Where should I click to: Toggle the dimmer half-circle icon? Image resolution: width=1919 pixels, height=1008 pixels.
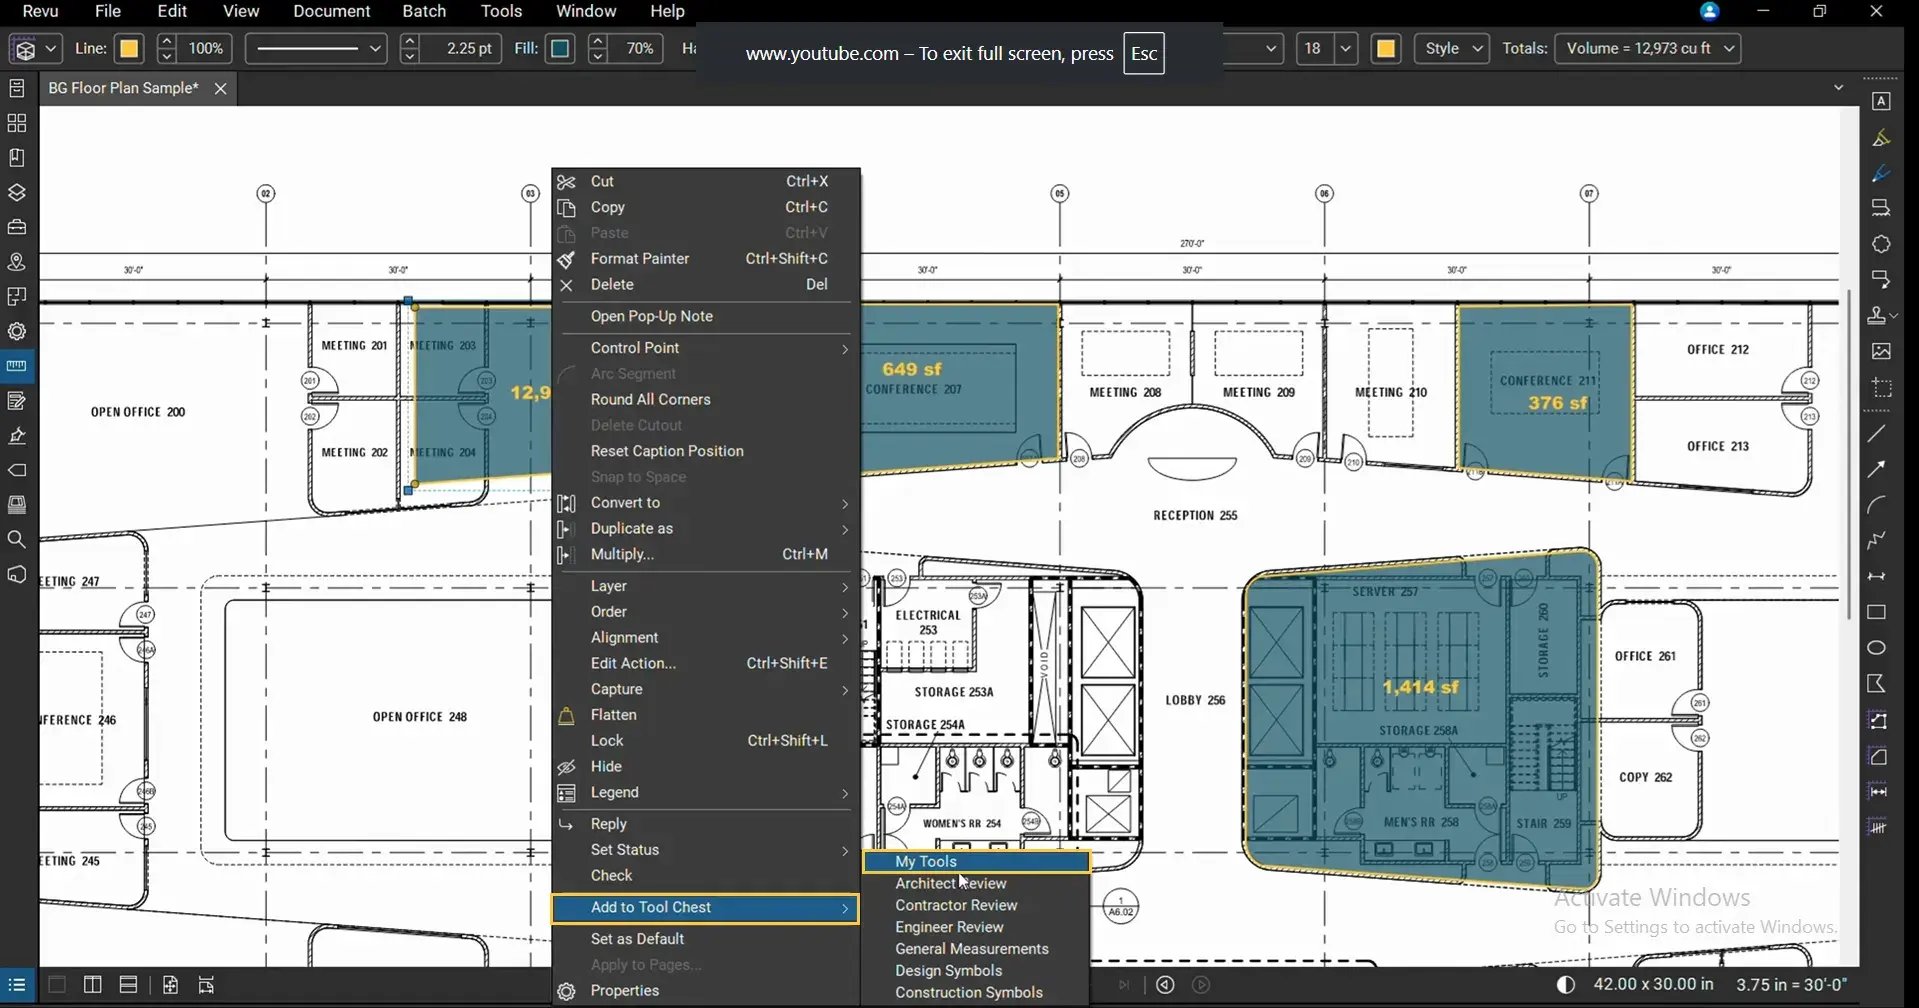1566,985
